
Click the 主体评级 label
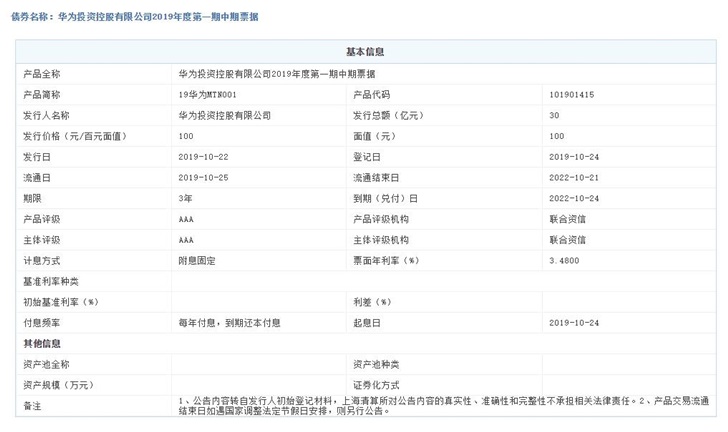click(42, 240)
